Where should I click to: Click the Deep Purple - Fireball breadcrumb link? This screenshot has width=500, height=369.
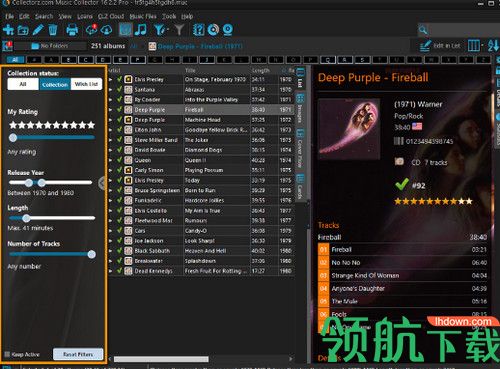point(200,46)
